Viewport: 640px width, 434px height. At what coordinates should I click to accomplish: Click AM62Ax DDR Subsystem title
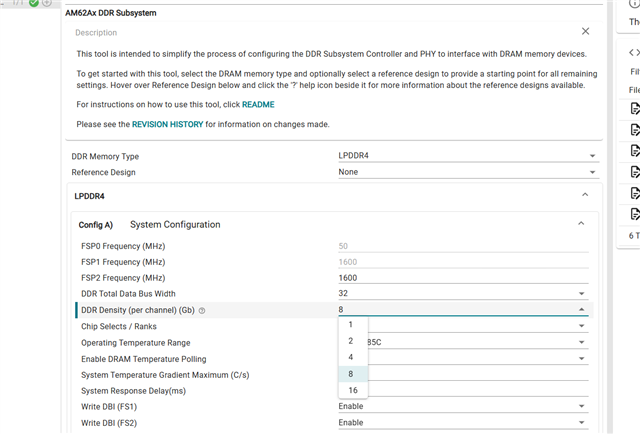click(111, 13)
